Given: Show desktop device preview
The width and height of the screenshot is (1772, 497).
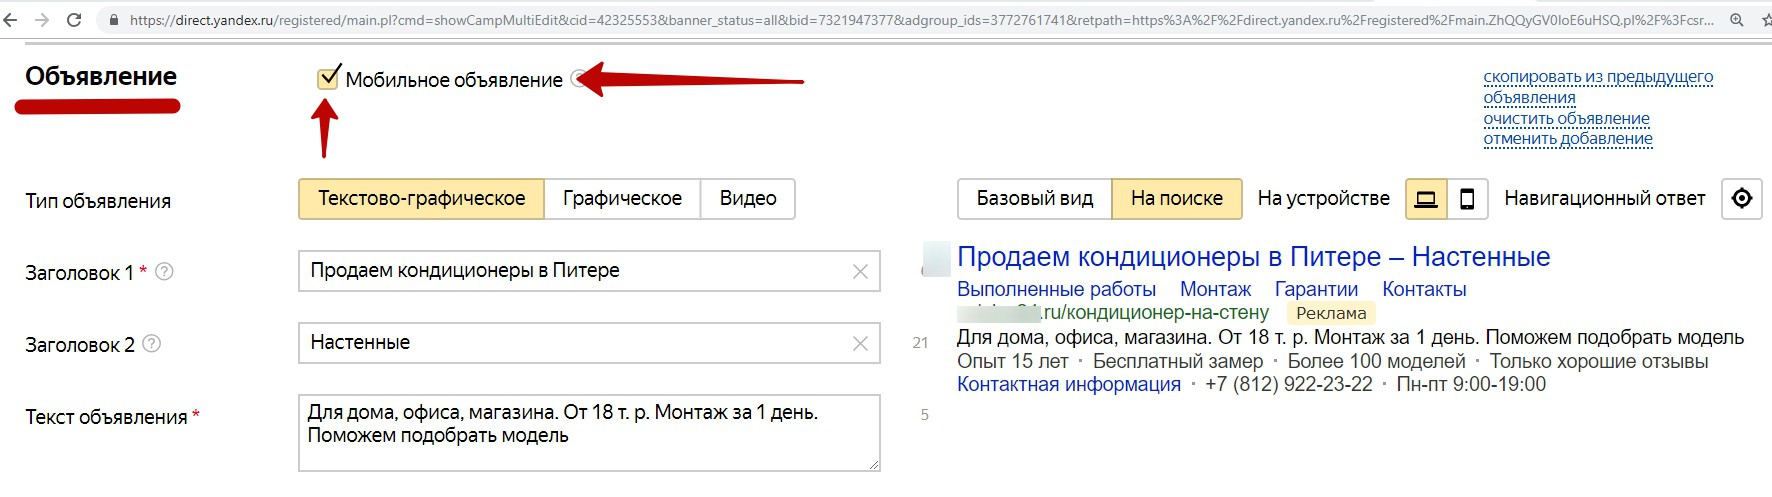Looking at the screenshot, I should 1427,199.
